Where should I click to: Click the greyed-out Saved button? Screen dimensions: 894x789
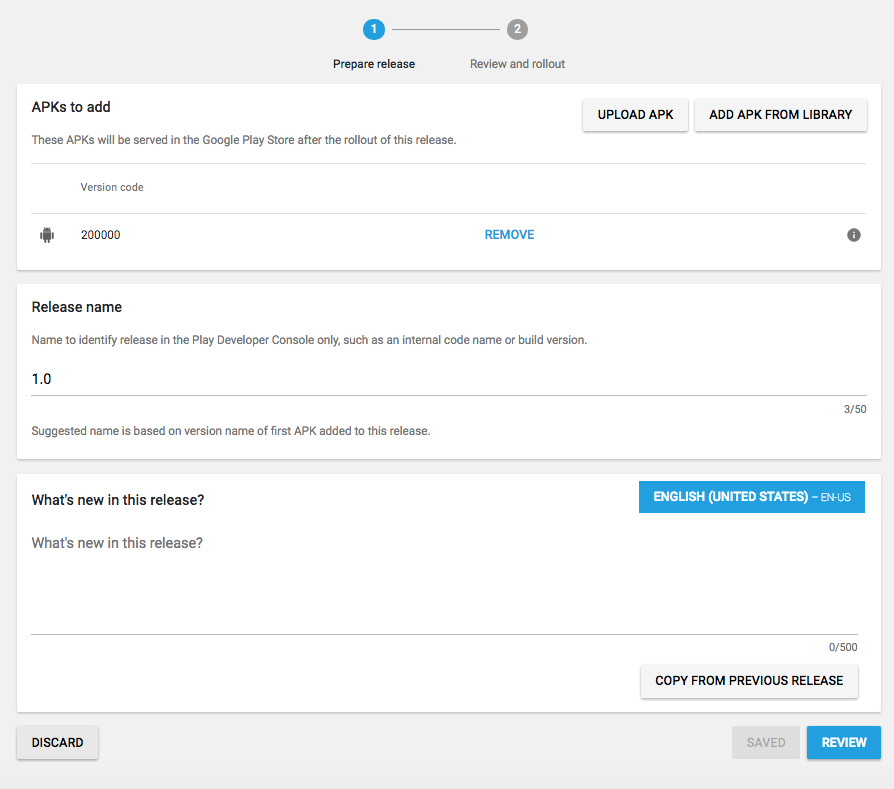[765, 743]
